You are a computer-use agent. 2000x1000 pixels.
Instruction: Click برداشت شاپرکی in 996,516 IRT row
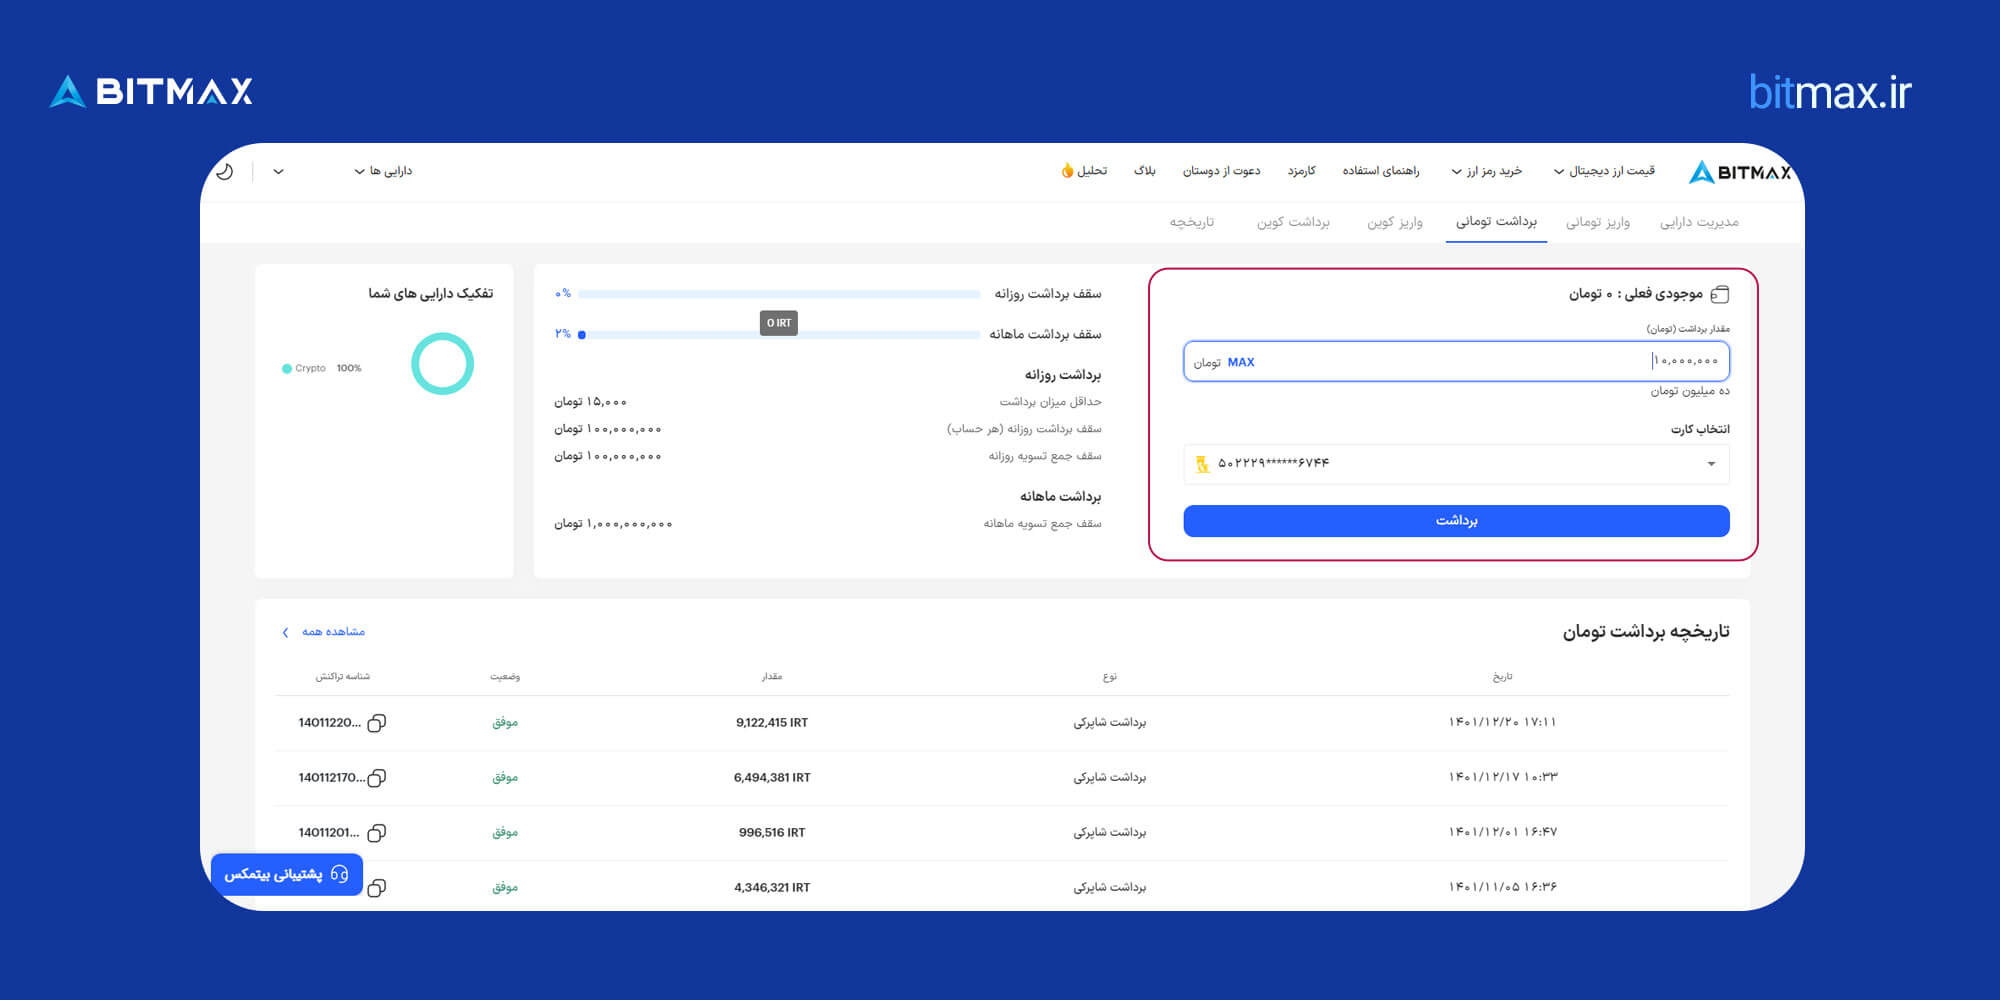coord(1110,833)
